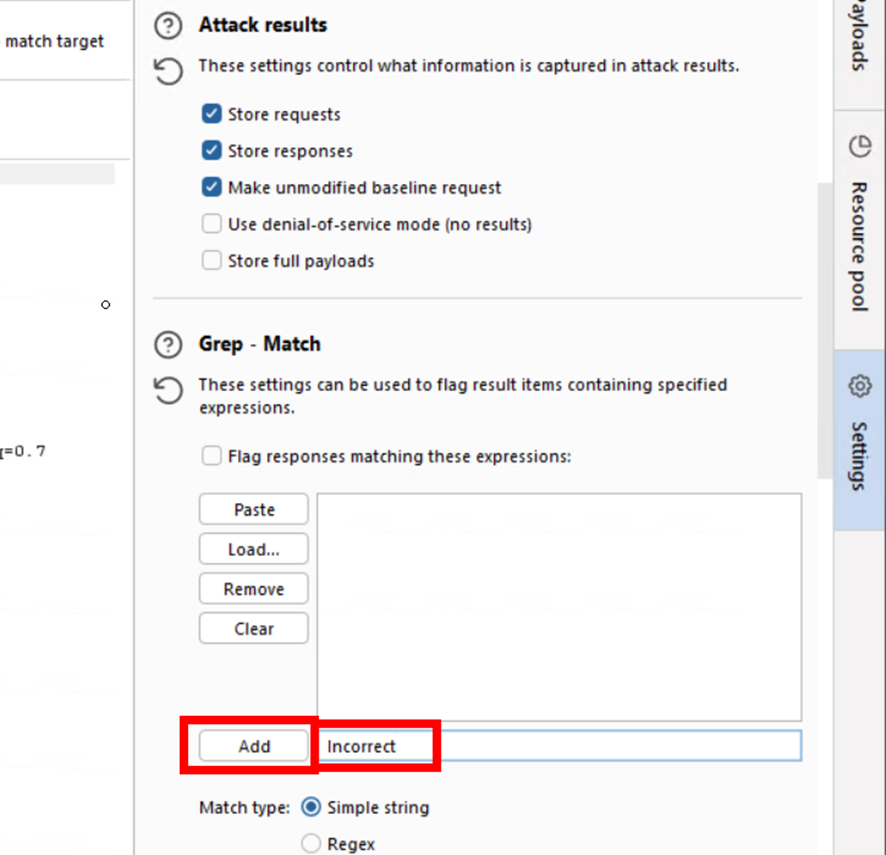The image size is (886, 855).
Task: Enable Flag responses matching these expressions
Action: point(211,455)
